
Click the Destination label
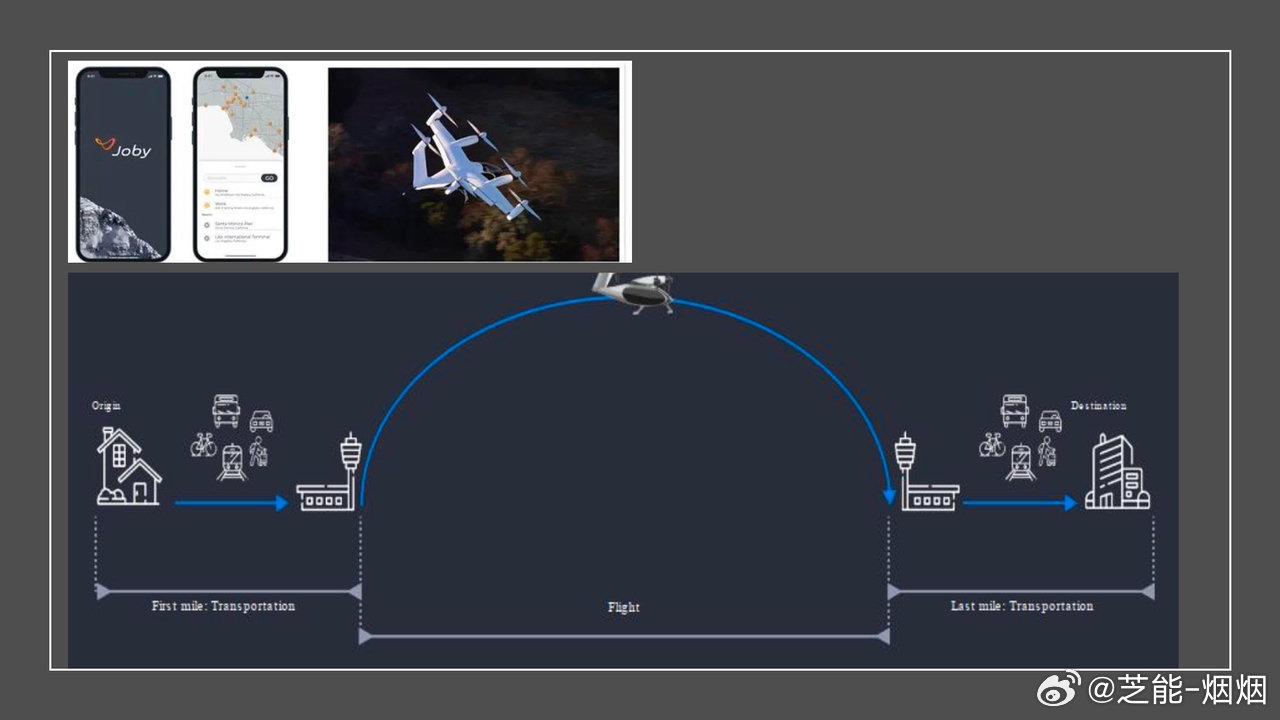pyautogui.click(x=1099, y=406)
